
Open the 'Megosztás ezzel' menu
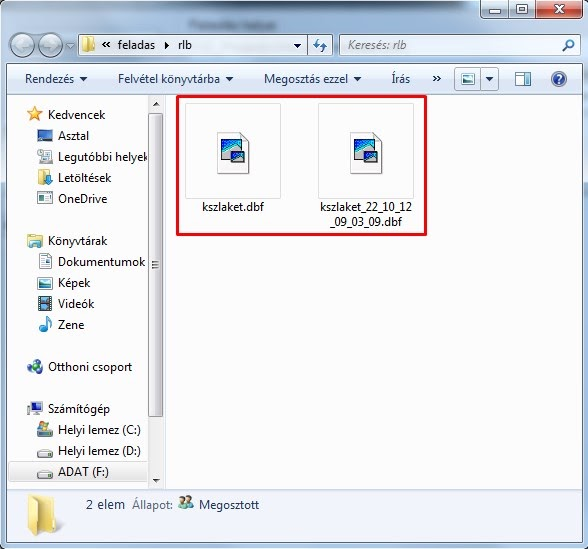point(312,79)
